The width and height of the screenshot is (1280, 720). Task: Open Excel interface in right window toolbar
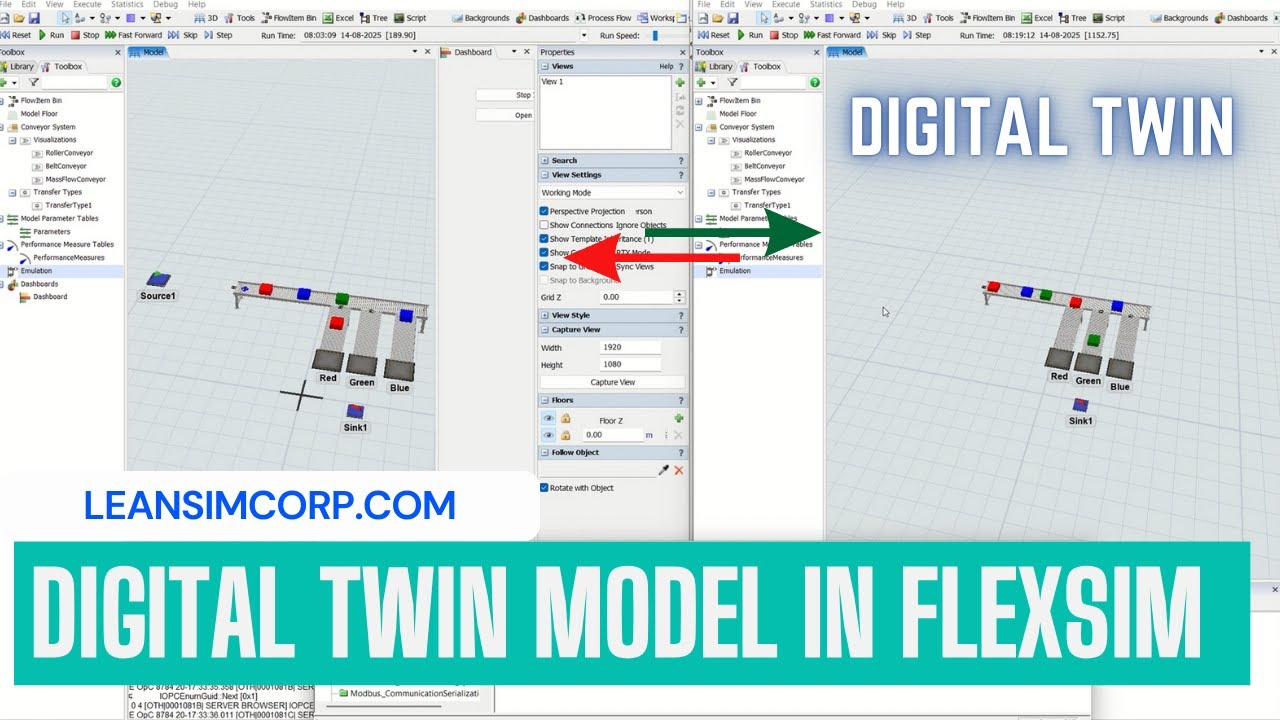click(1037, 18)
